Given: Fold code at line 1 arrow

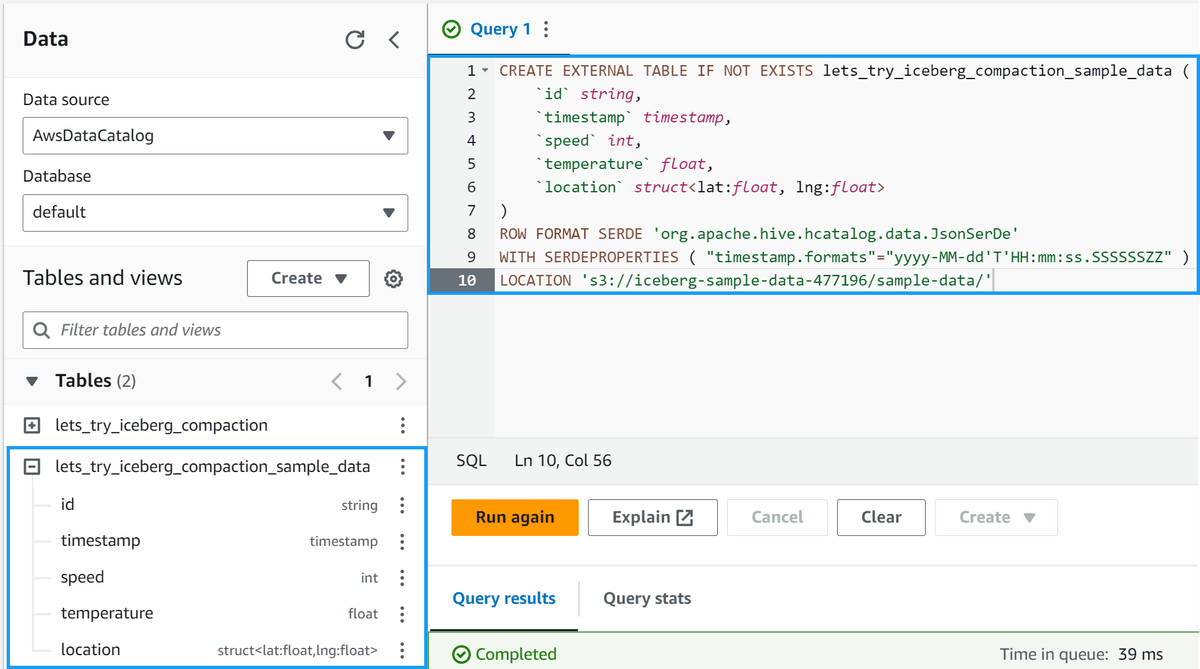Looking at the screenshot, I should click(485, 72).
